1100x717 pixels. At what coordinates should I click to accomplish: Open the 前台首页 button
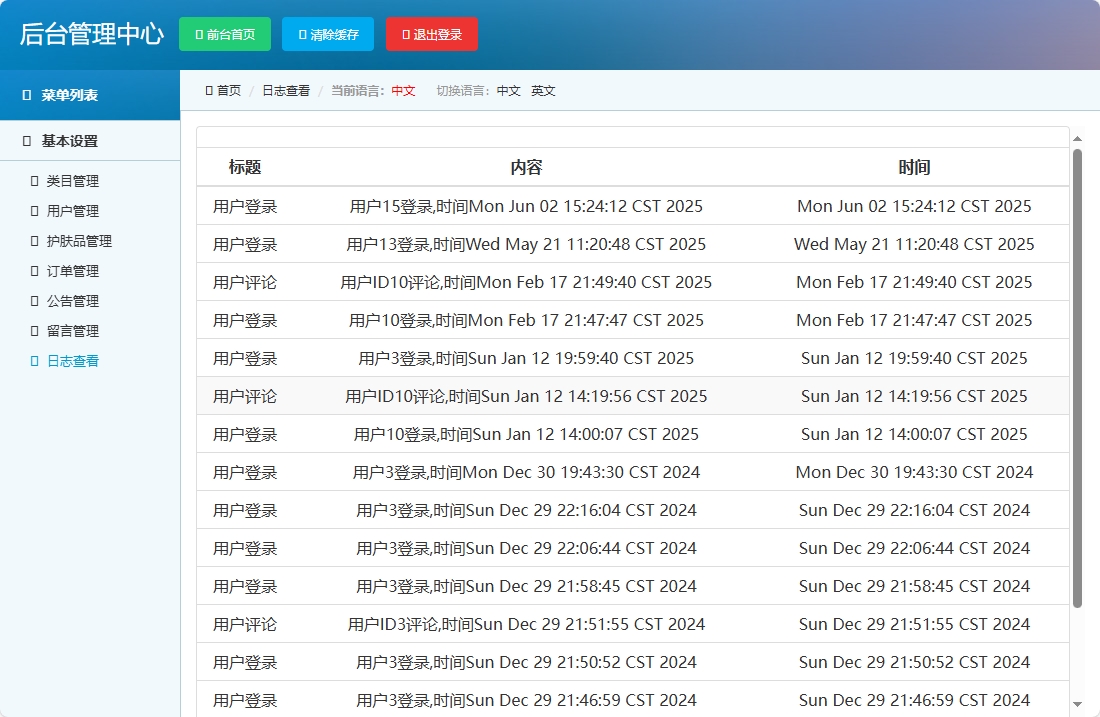225,33
